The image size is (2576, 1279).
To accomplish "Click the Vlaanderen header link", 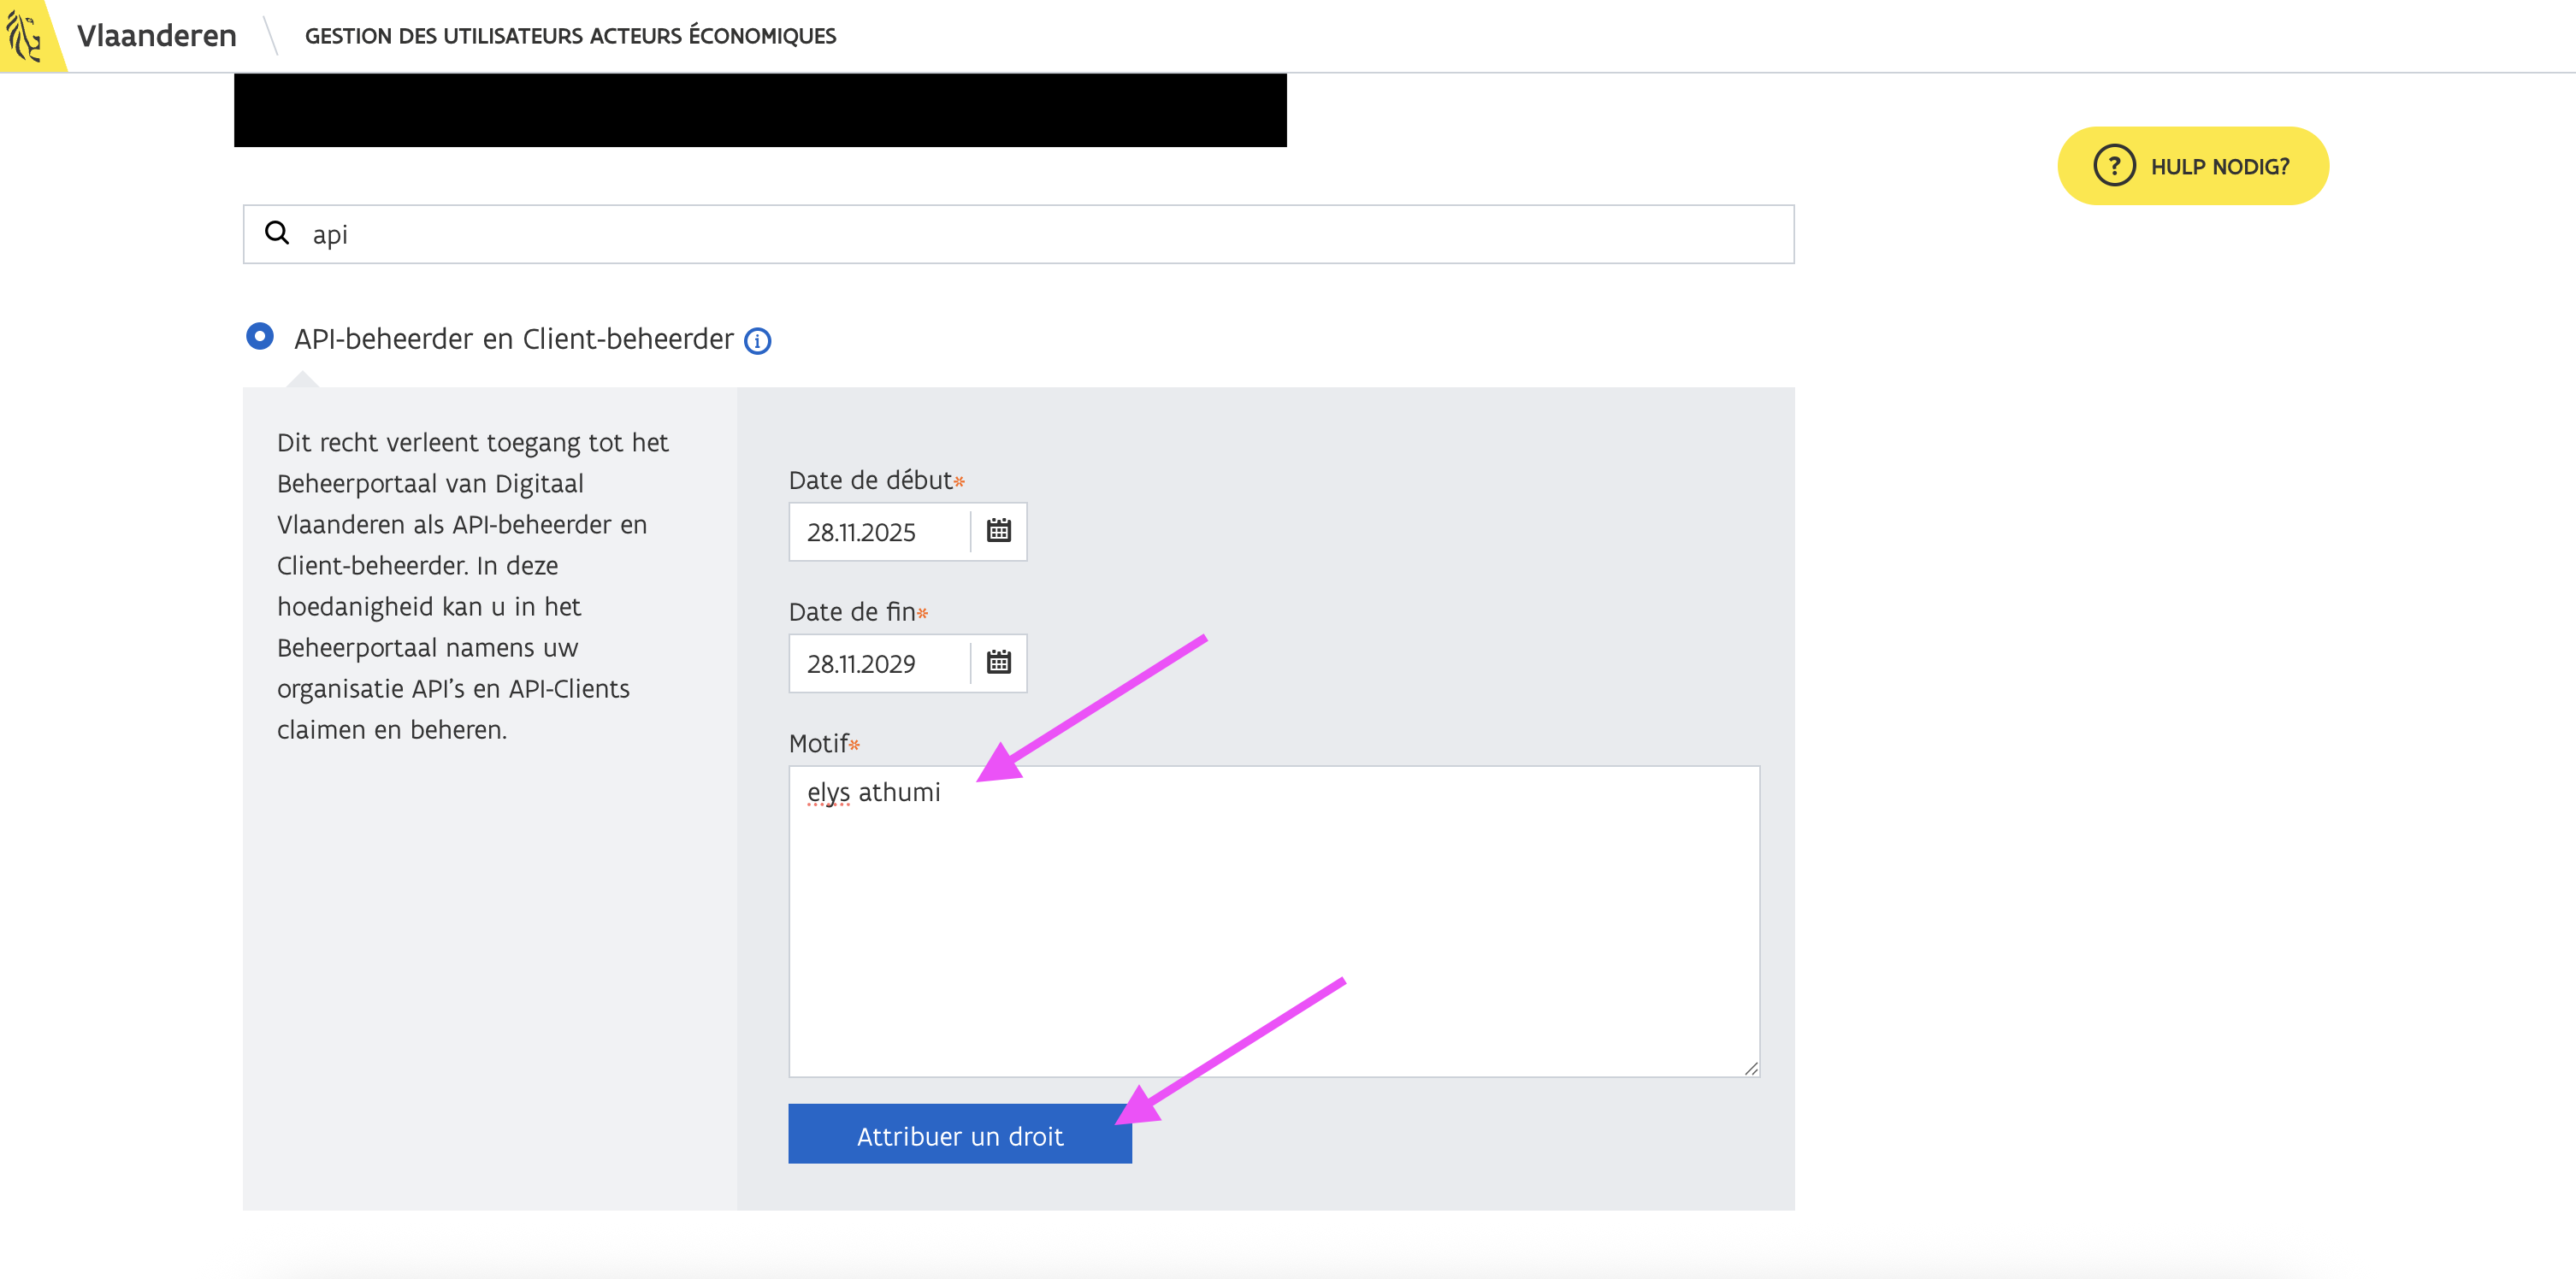I will pos(156,36).
